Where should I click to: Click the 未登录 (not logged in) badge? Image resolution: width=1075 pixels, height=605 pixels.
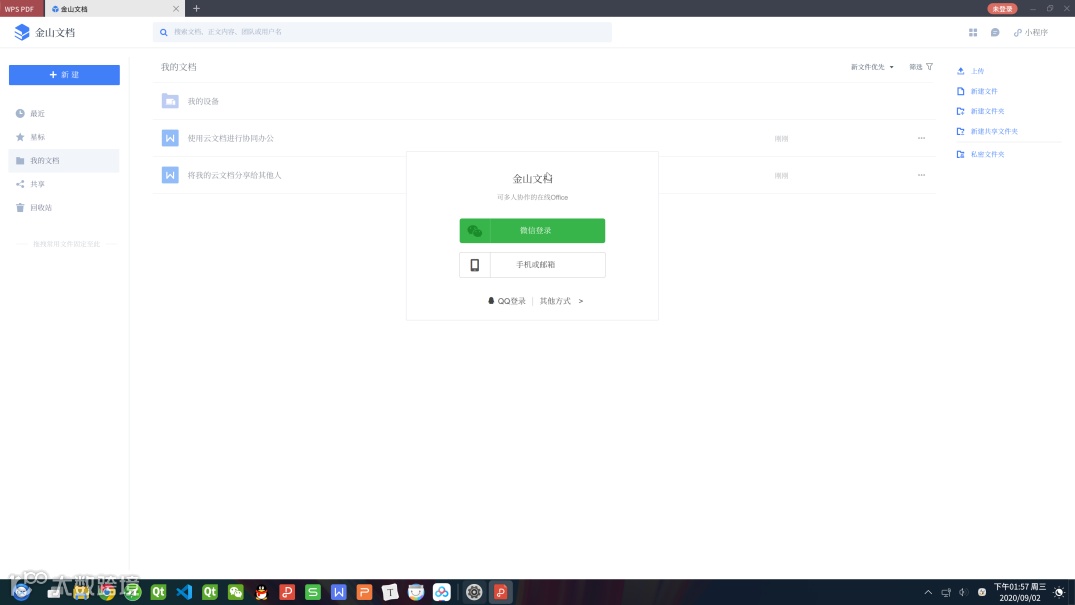pos(1002,9)
